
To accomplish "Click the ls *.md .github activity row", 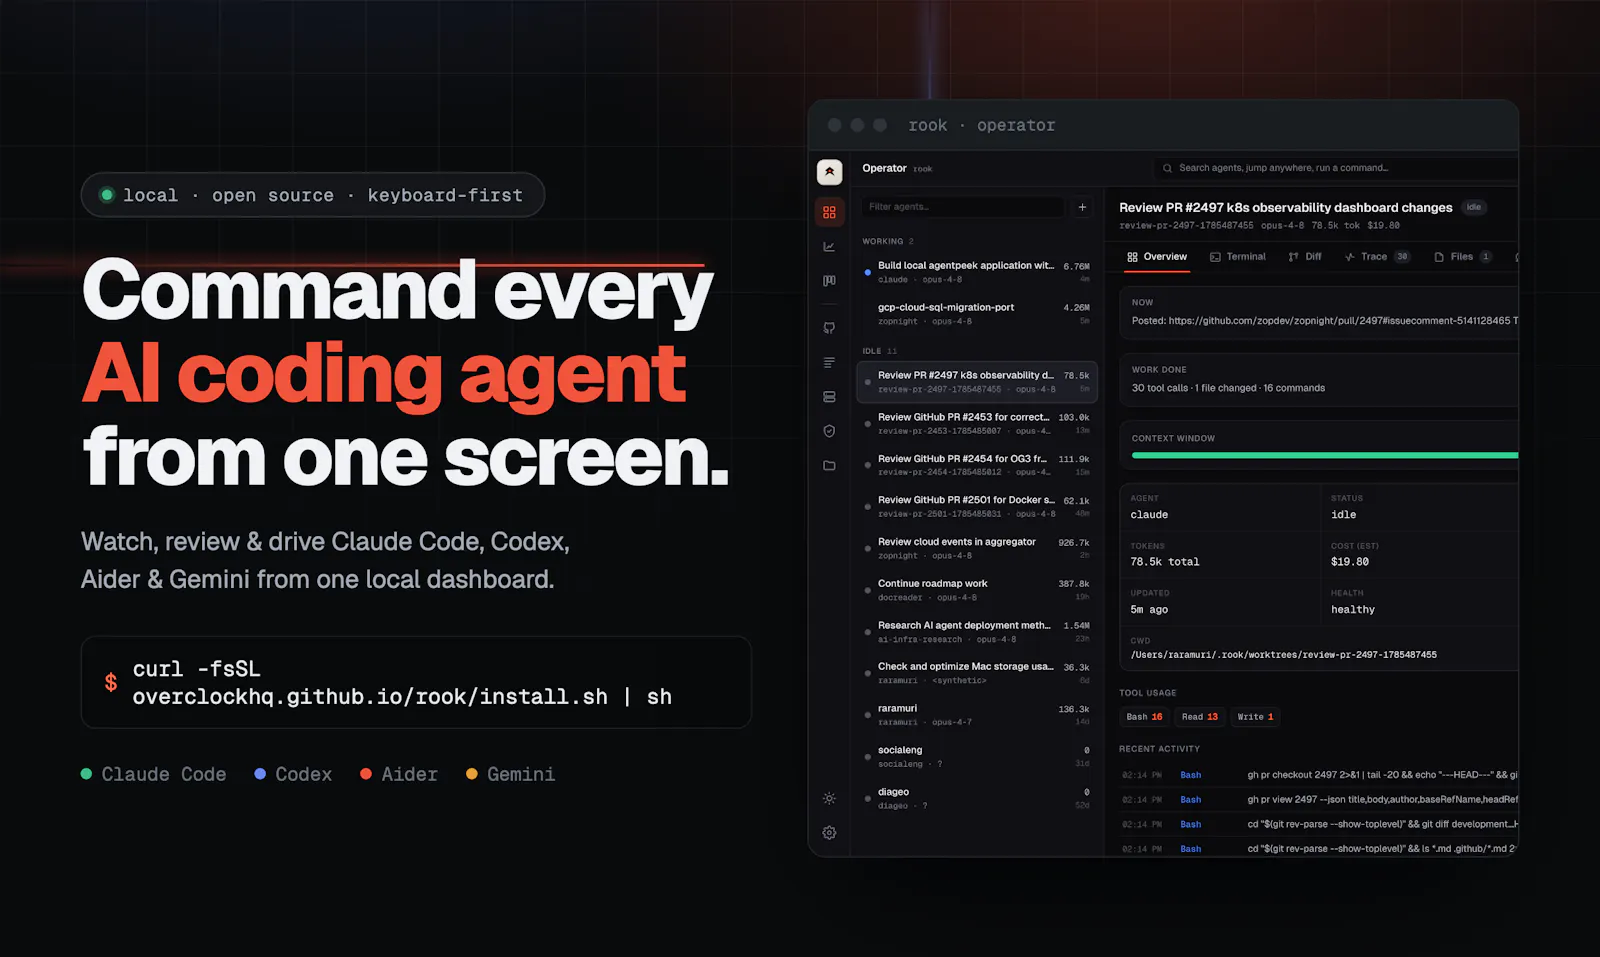I will [x=1320, y=849].
